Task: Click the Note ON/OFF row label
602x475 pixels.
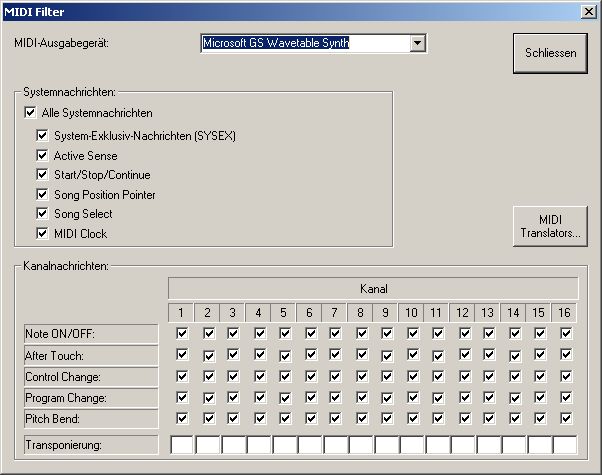Action: [91, 334]
